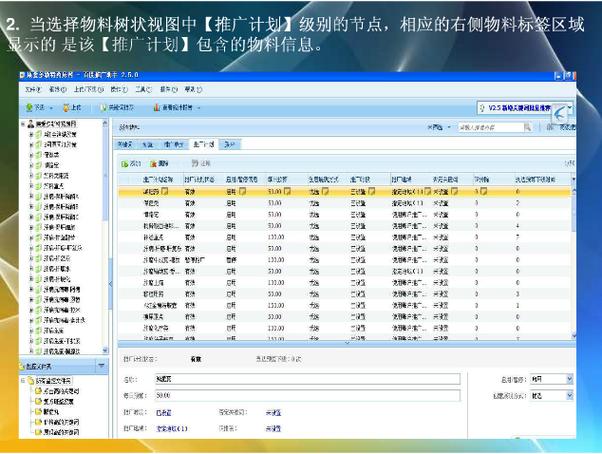Switch to the 创意 tab
602x454 pixels.
pos(148,145)
